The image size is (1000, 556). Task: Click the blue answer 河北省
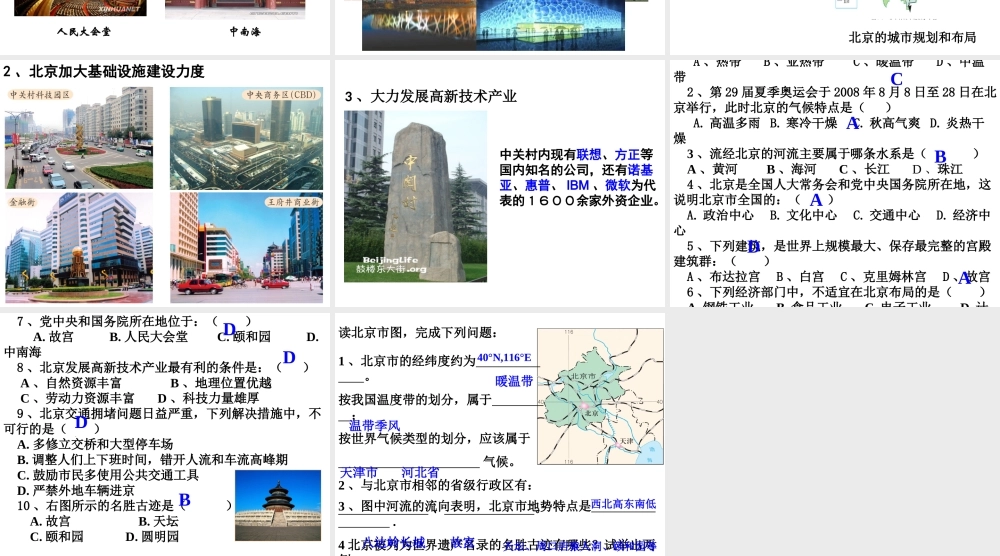(420, 472)
